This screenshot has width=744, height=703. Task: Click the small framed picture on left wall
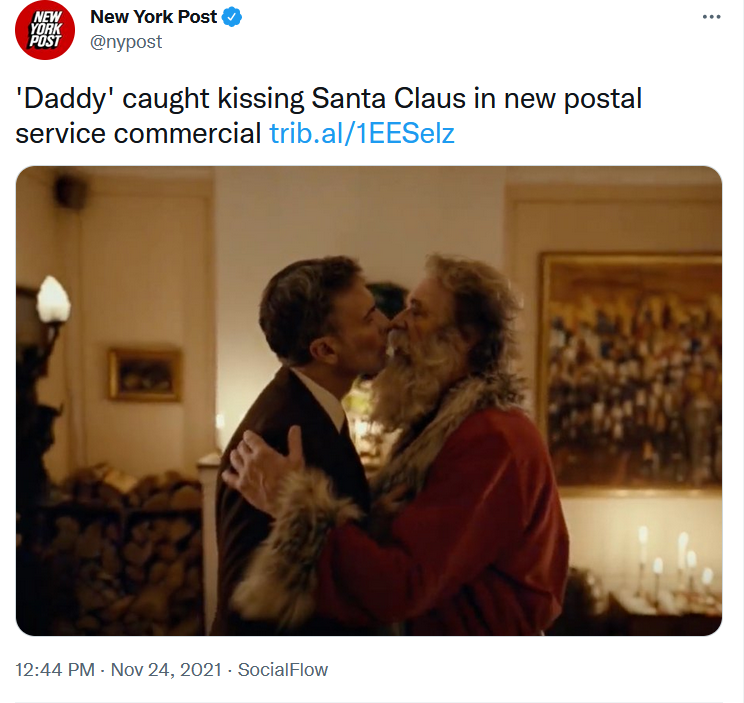[145, 375]
